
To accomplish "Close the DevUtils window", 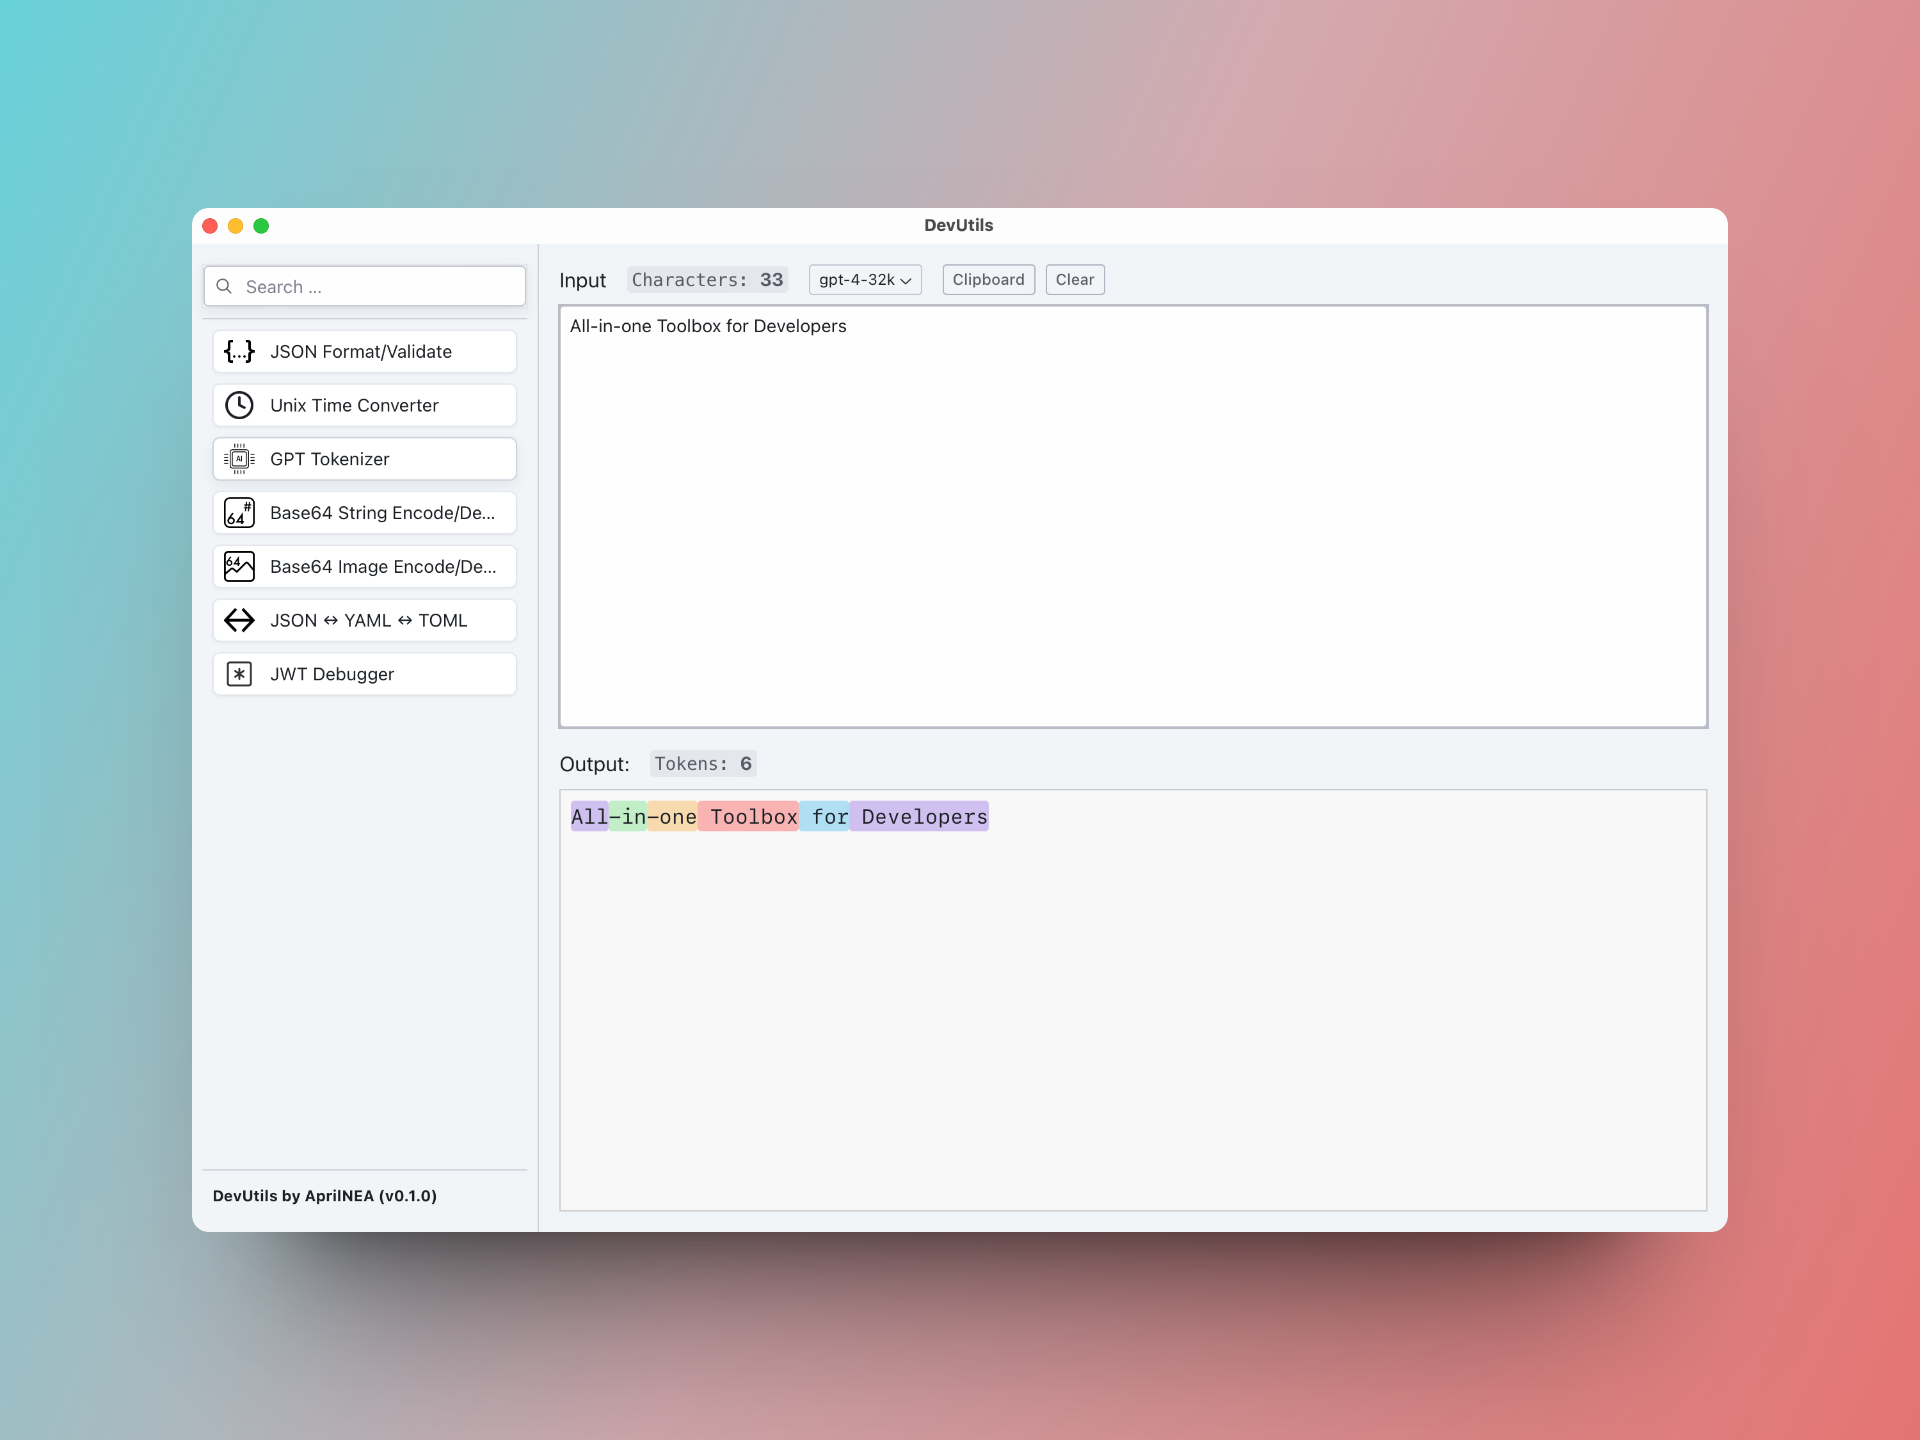I will tap(210, 226).
